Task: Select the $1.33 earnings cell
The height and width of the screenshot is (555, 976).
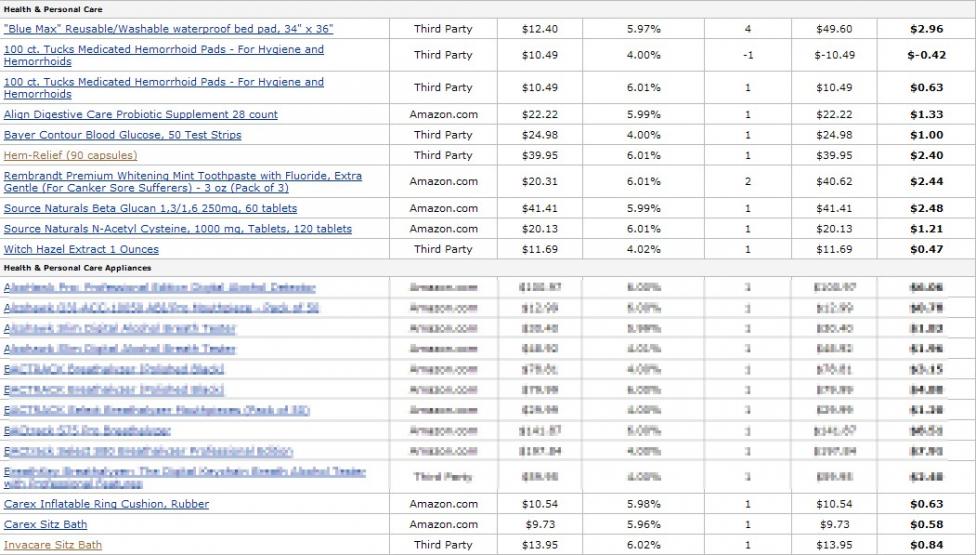Action: point(926,114)
